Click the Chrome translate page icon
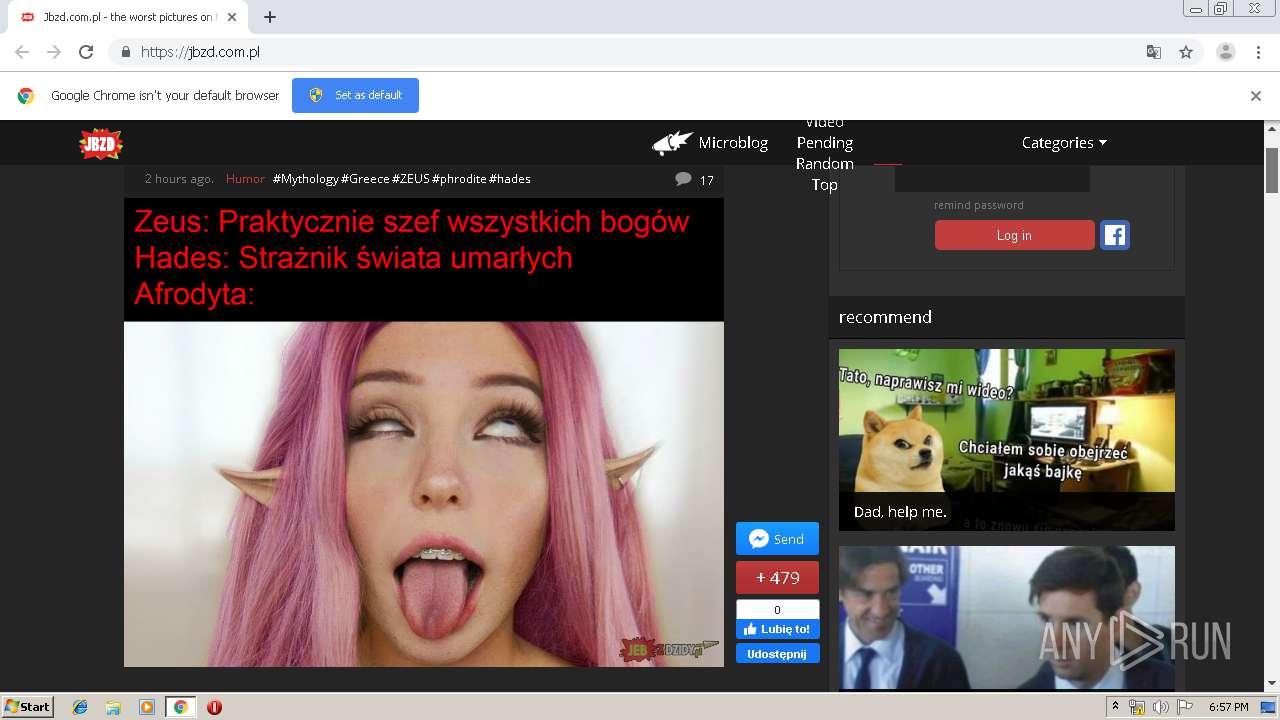Viewport: 1280px width, 720px height. pos(1153,52)
